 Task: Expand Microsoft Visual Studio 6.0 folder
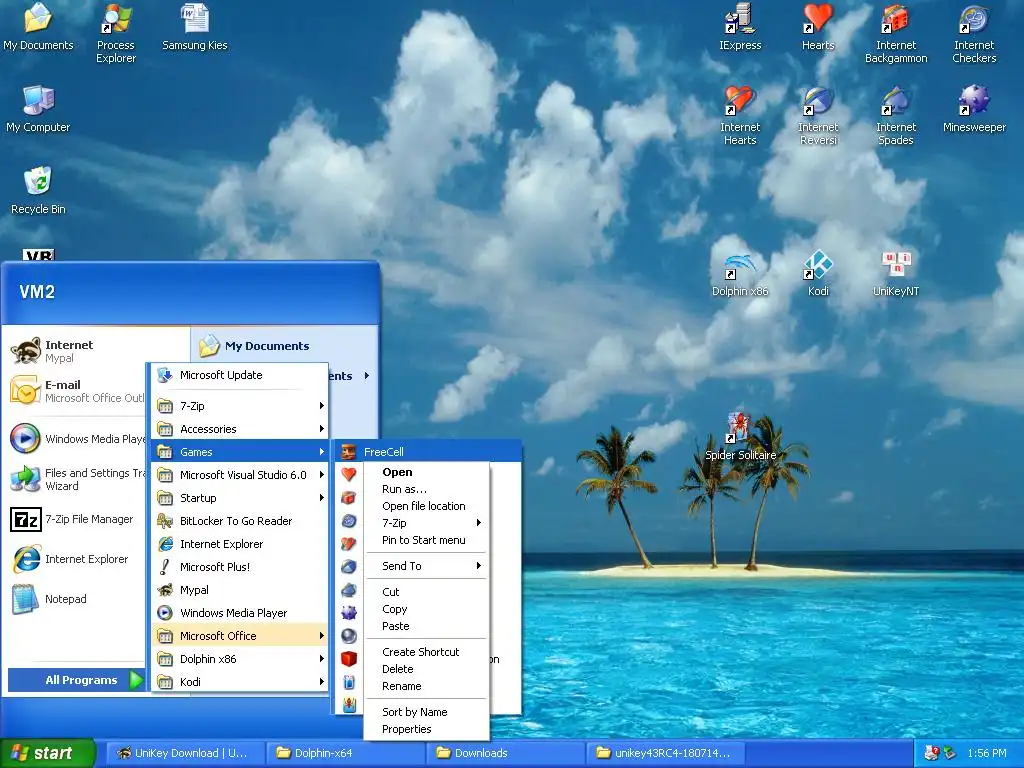(240, 475)
